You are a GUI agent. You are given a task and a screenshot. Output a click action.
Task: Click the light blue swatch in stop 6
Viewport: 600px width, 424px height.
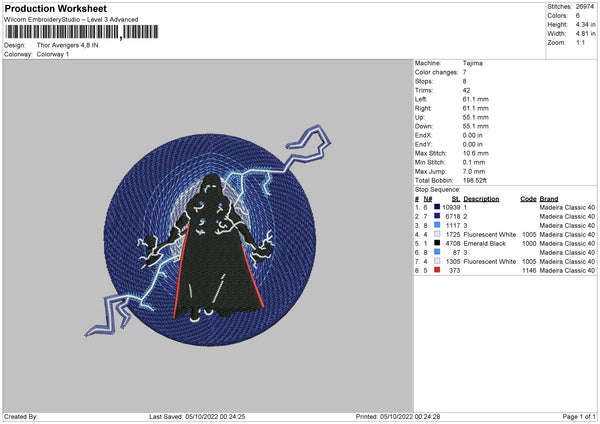coord(437,252)
